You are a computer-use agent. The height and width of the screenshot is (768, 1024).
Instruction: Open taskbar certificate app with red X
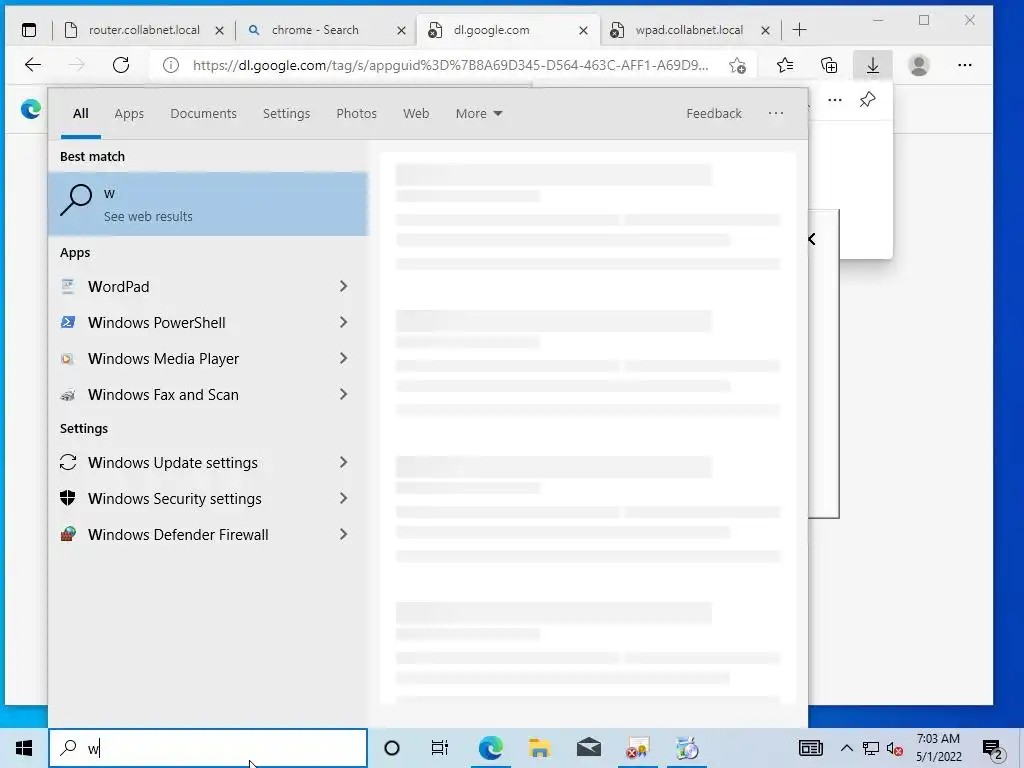[637, 748]
